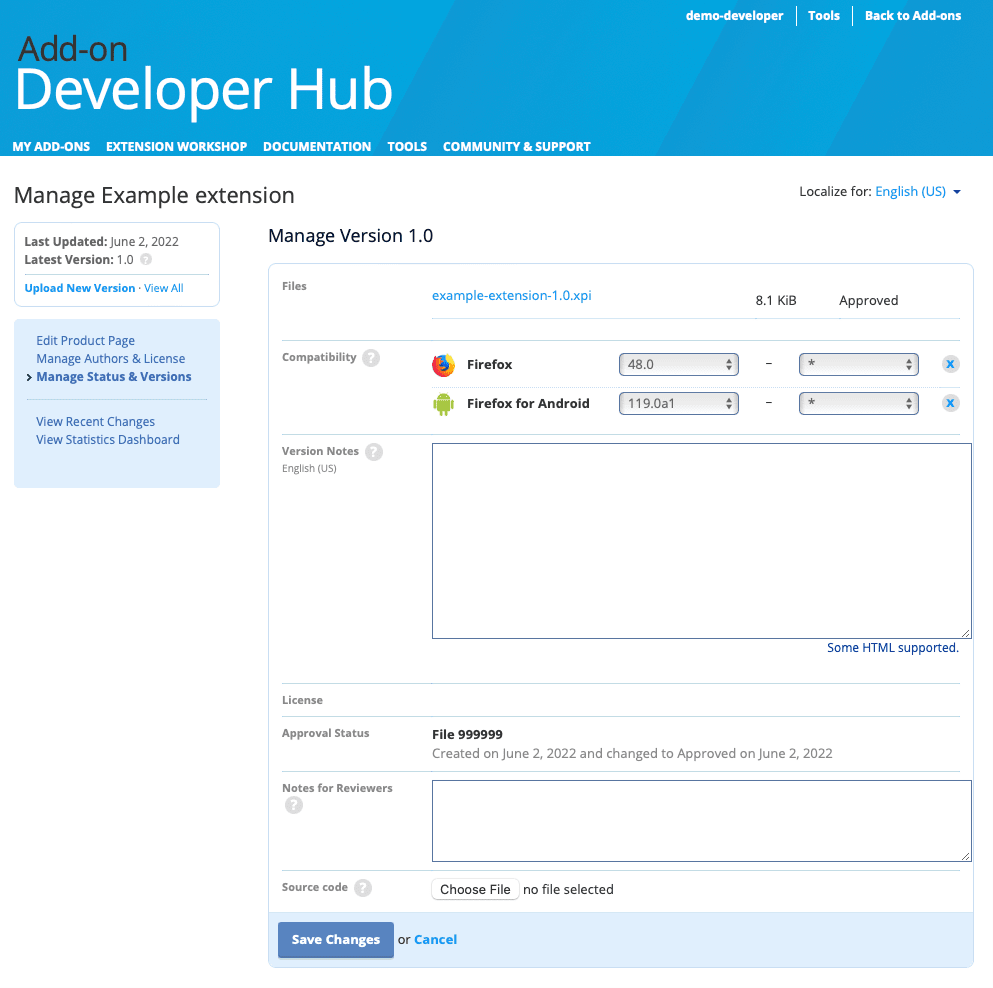Open the Compatibility help tooltip
Screen dimensions: 993x988
click(372, 357)
